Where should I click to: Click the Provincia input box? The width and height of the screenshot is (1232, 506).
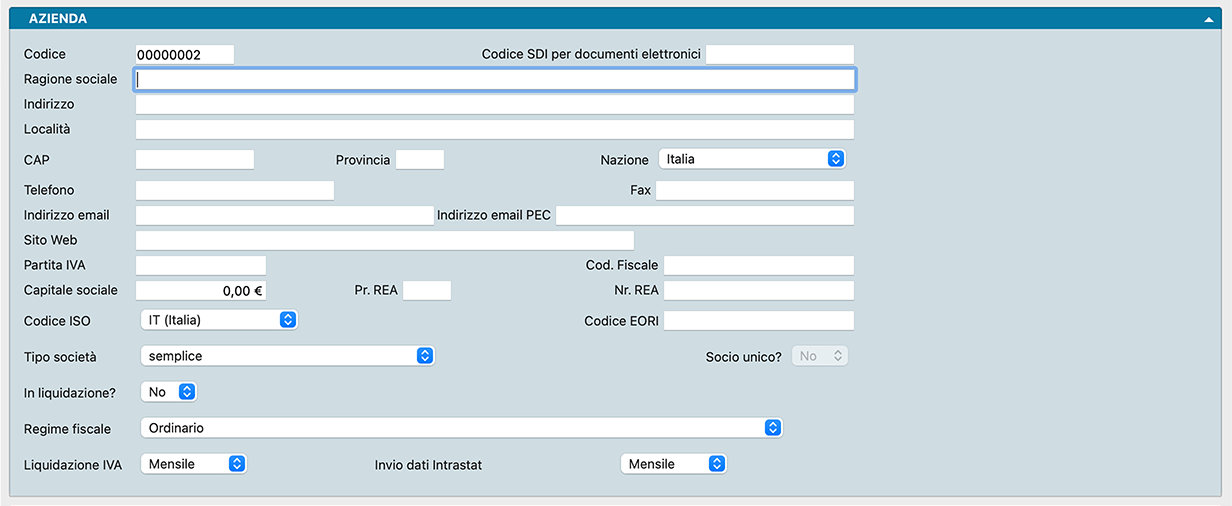point(420,159)
